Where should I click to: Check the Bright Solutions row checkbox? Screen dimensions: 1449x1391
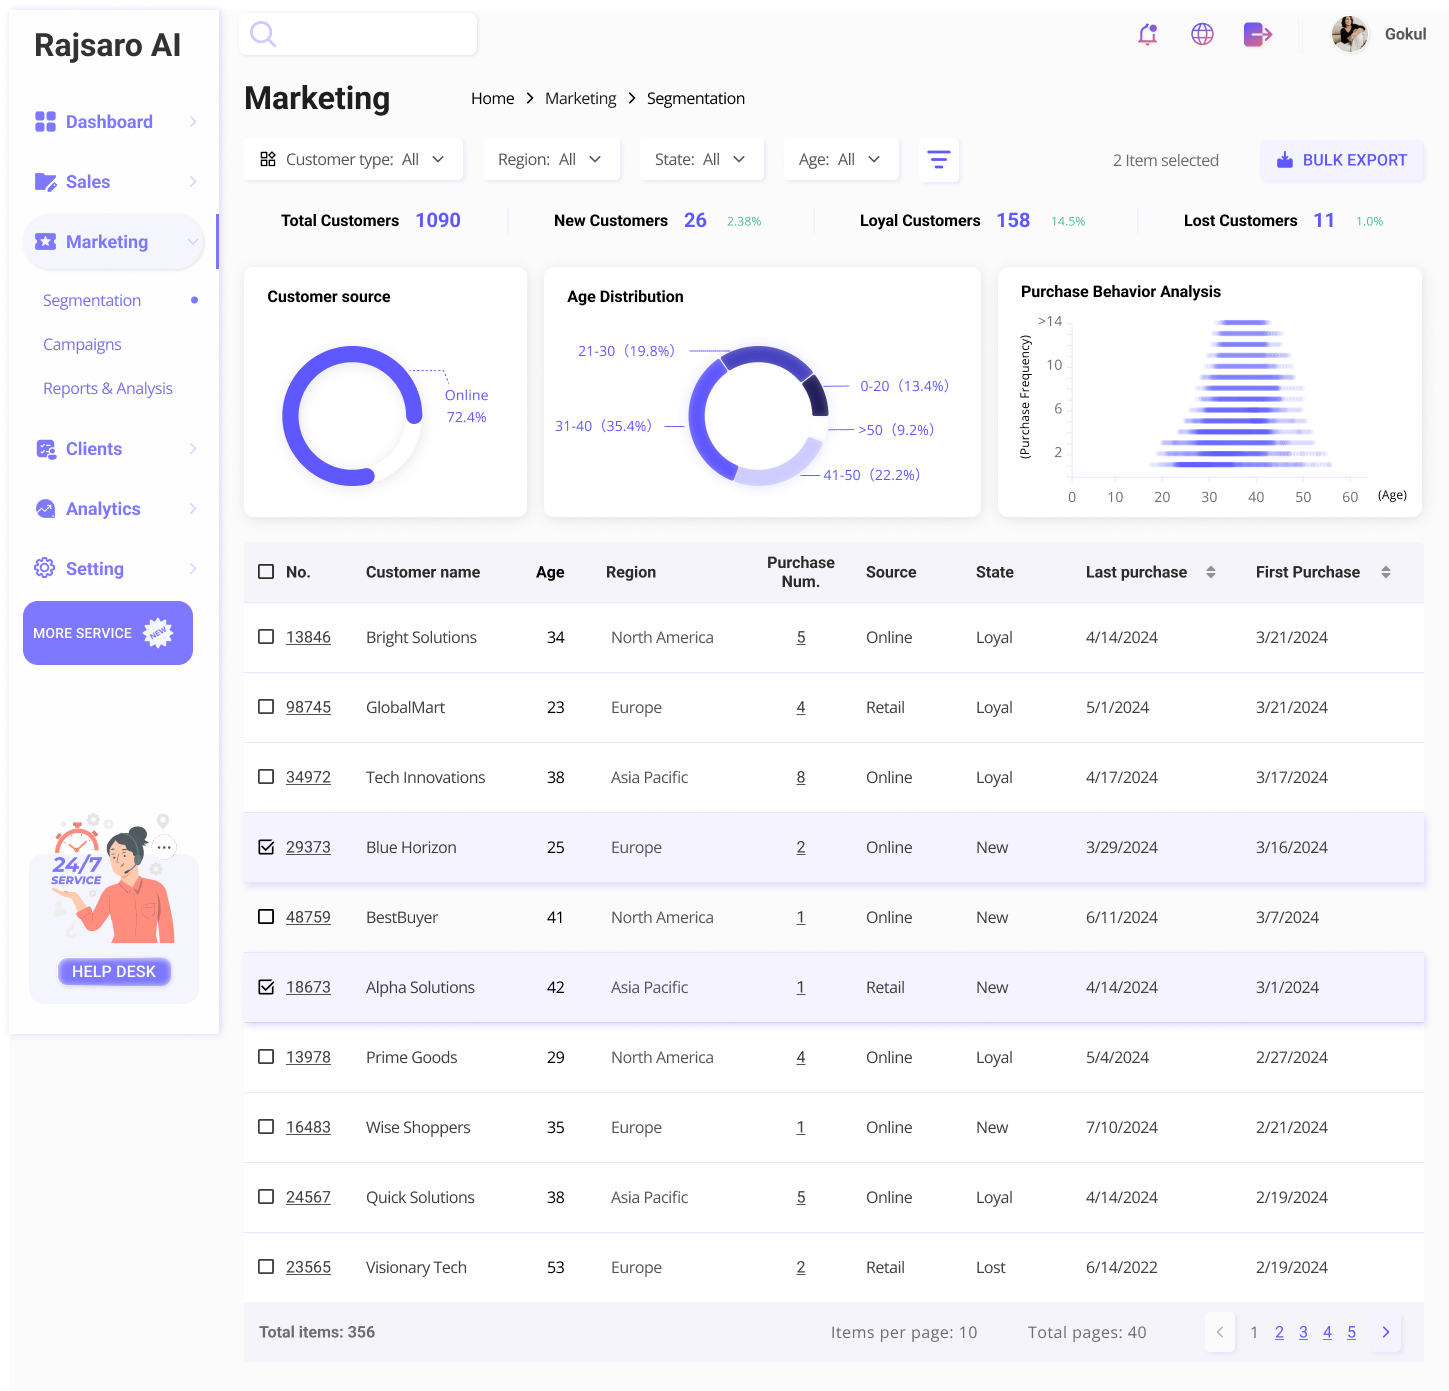(266, 637)
